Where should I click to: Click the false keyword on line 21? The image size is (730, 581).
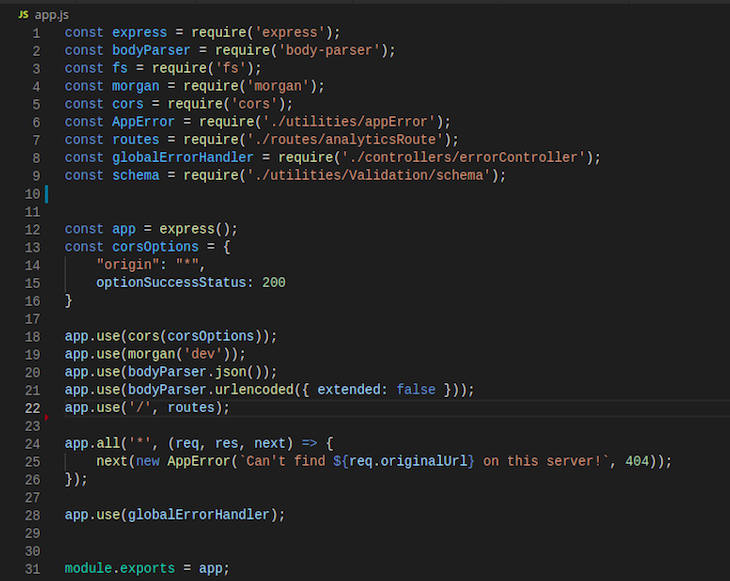point(416,390)
